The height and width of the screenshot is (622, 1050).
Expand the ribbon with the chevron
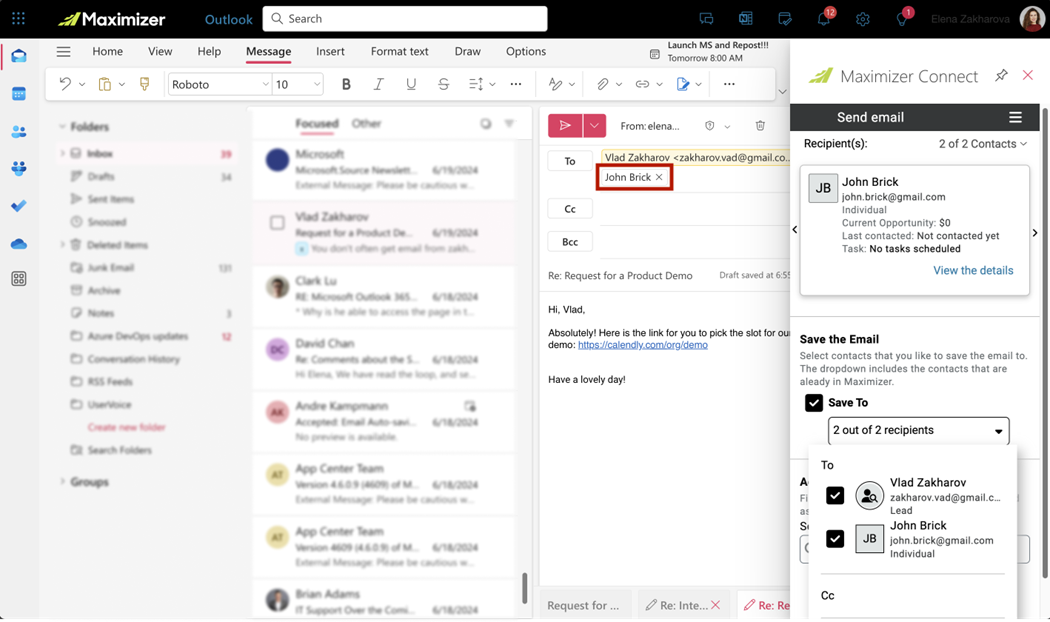pyautogui.click(x=781, y=91)
